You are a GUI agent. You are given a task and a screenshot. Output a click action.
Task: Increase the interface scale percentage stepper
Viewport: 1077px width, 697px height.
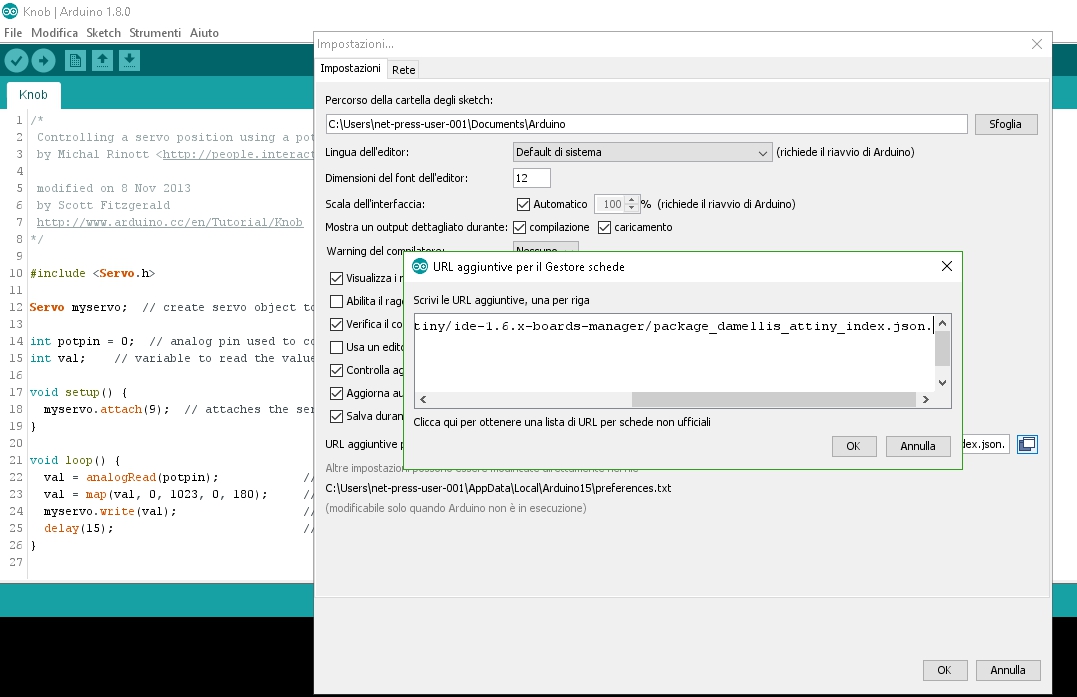point(631,200)
